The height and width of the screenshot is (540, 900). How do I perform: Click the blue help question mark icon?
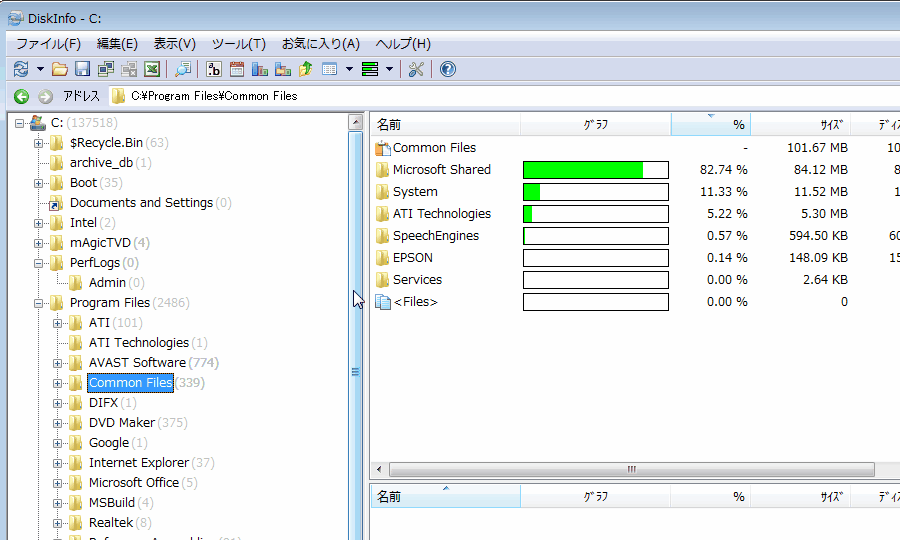[448, 69]
